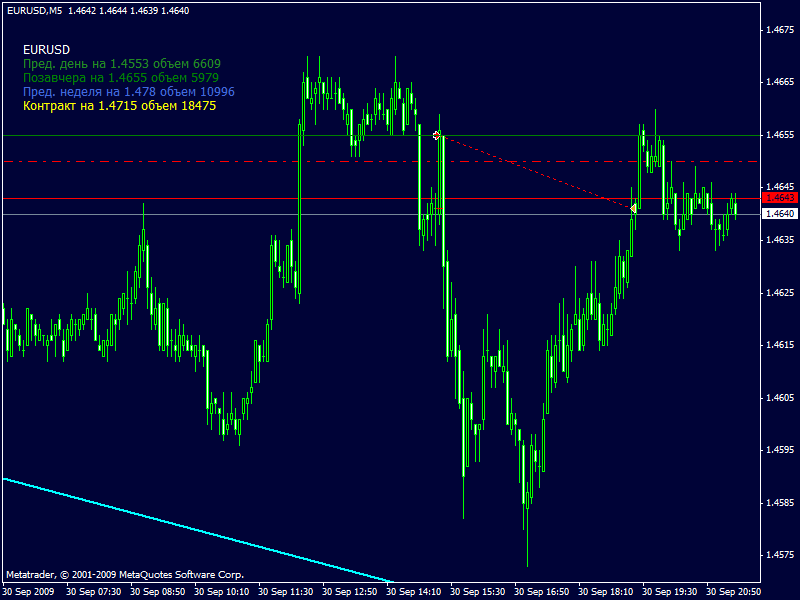Click the '30 Sep 07:30' time label
The width and height of the screenshot is (800, 600).
tap(94, 592)
